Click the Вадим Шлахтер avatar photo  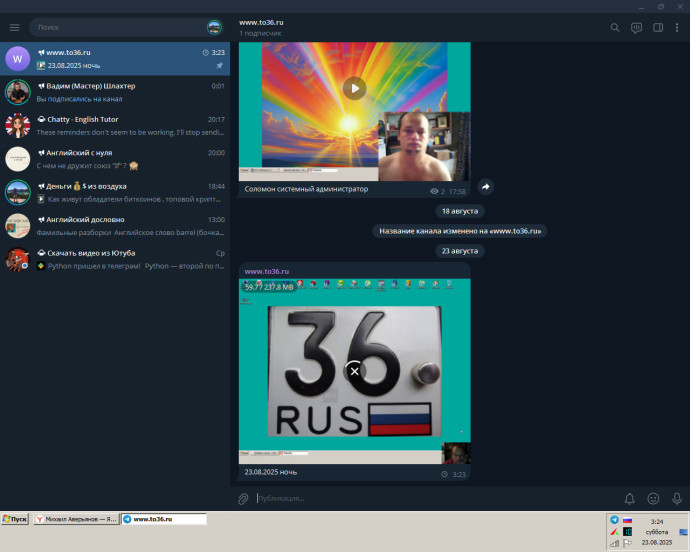18,92
